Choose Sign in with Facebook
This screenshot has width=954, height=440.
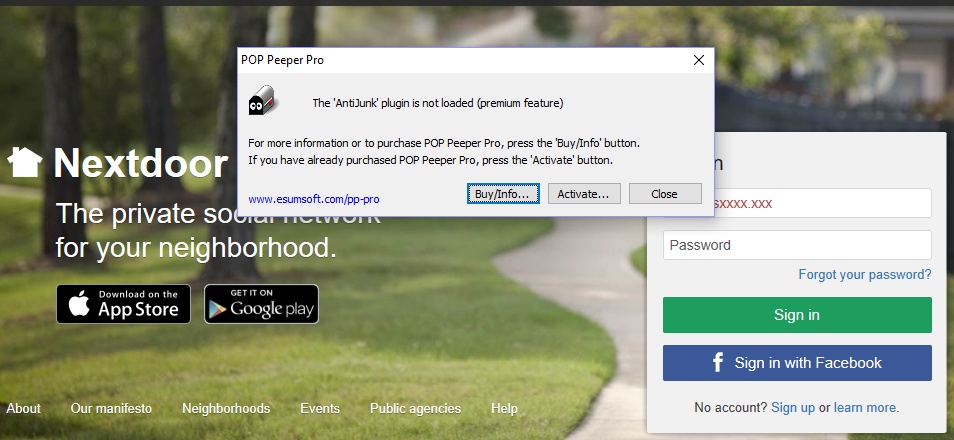click(x=797, y=363)
